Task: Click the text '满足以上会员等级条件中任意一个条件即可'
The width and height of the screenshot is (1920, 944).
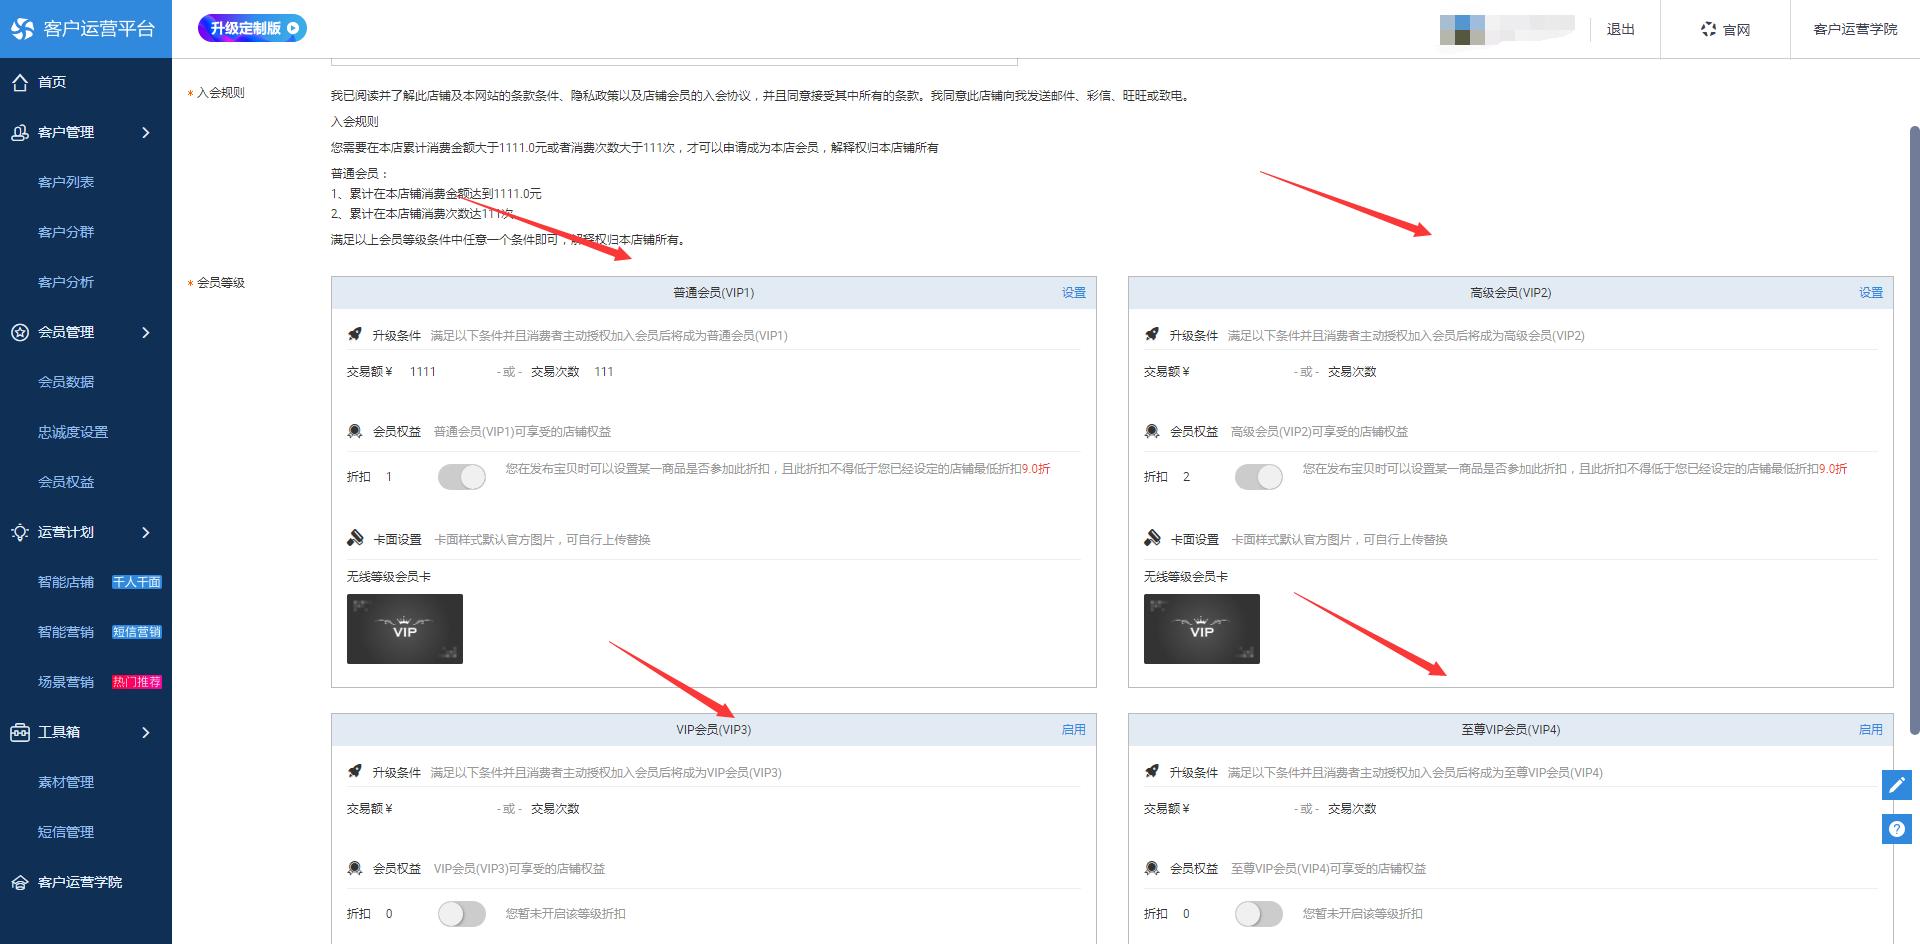Action: point(445,240)
